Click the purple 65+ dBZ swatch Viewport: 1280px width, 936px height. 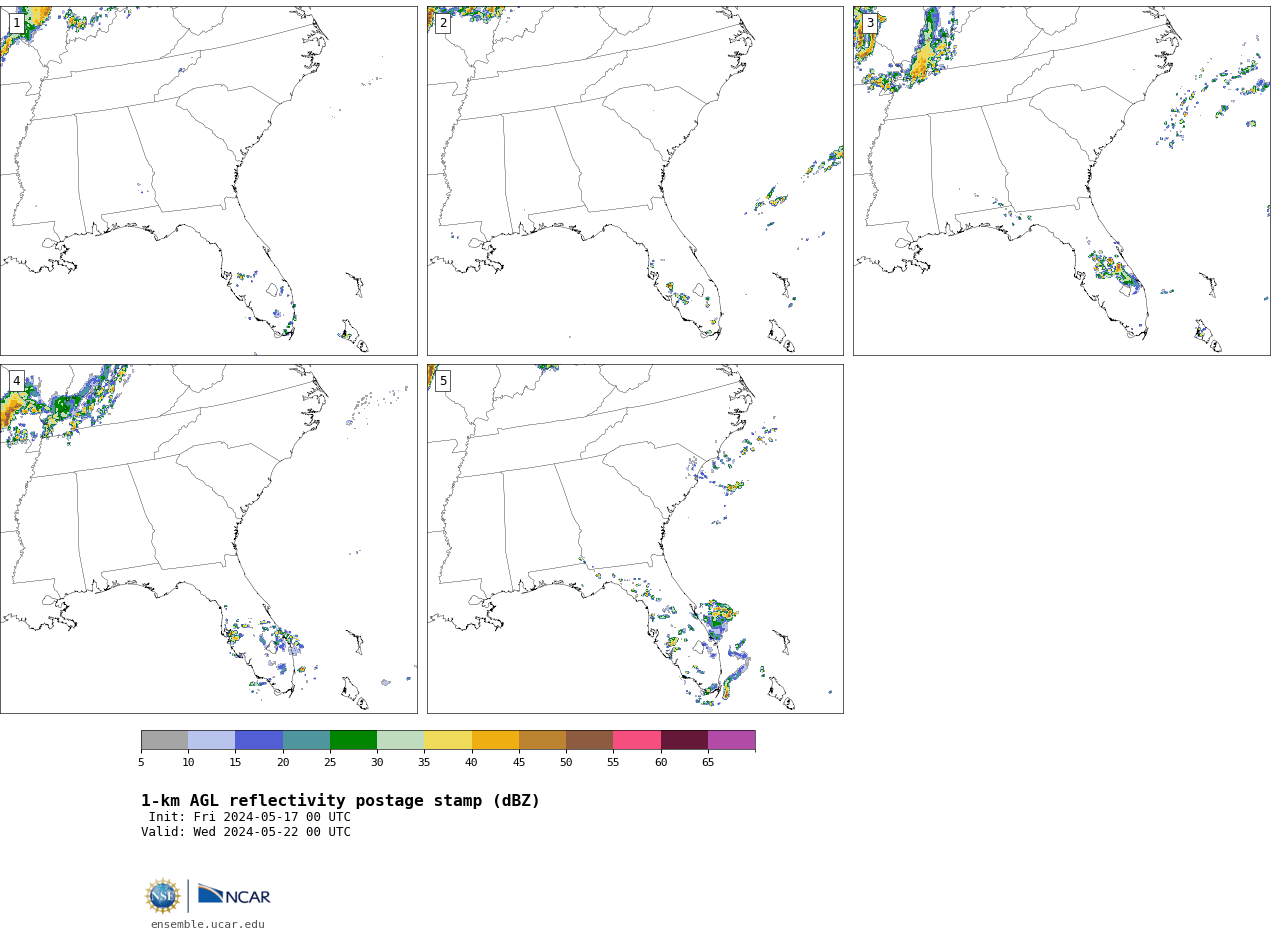point(732,740)
